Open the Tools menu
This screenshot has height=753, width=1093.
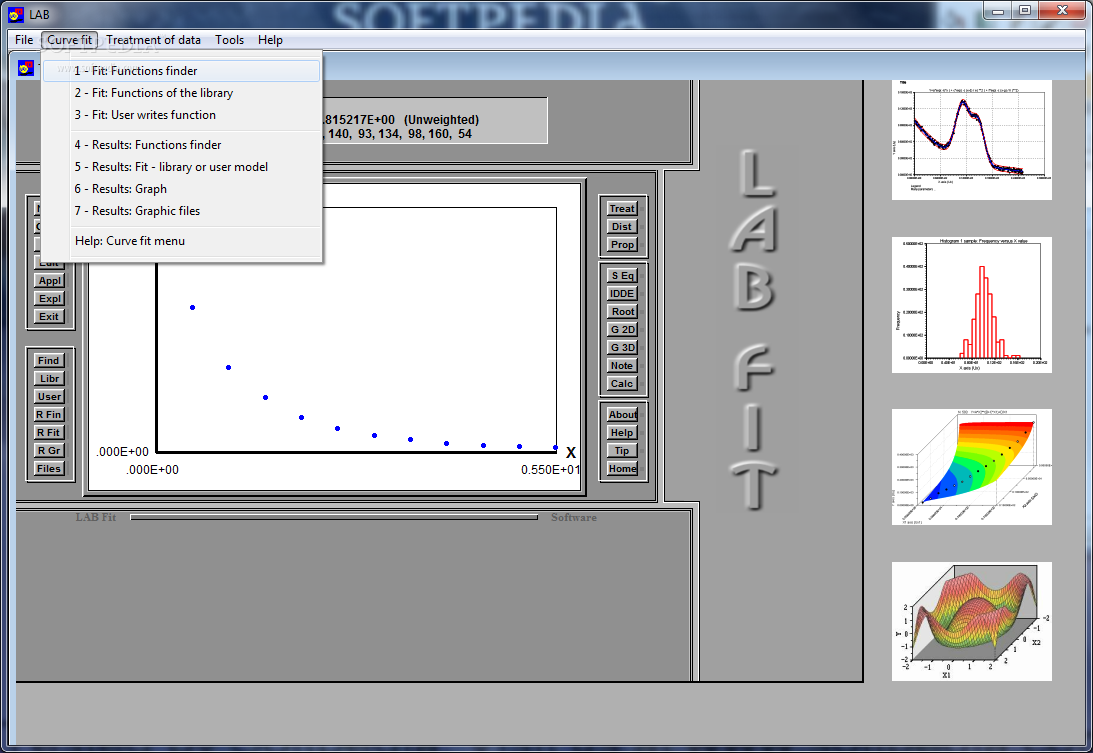(229, 40)
